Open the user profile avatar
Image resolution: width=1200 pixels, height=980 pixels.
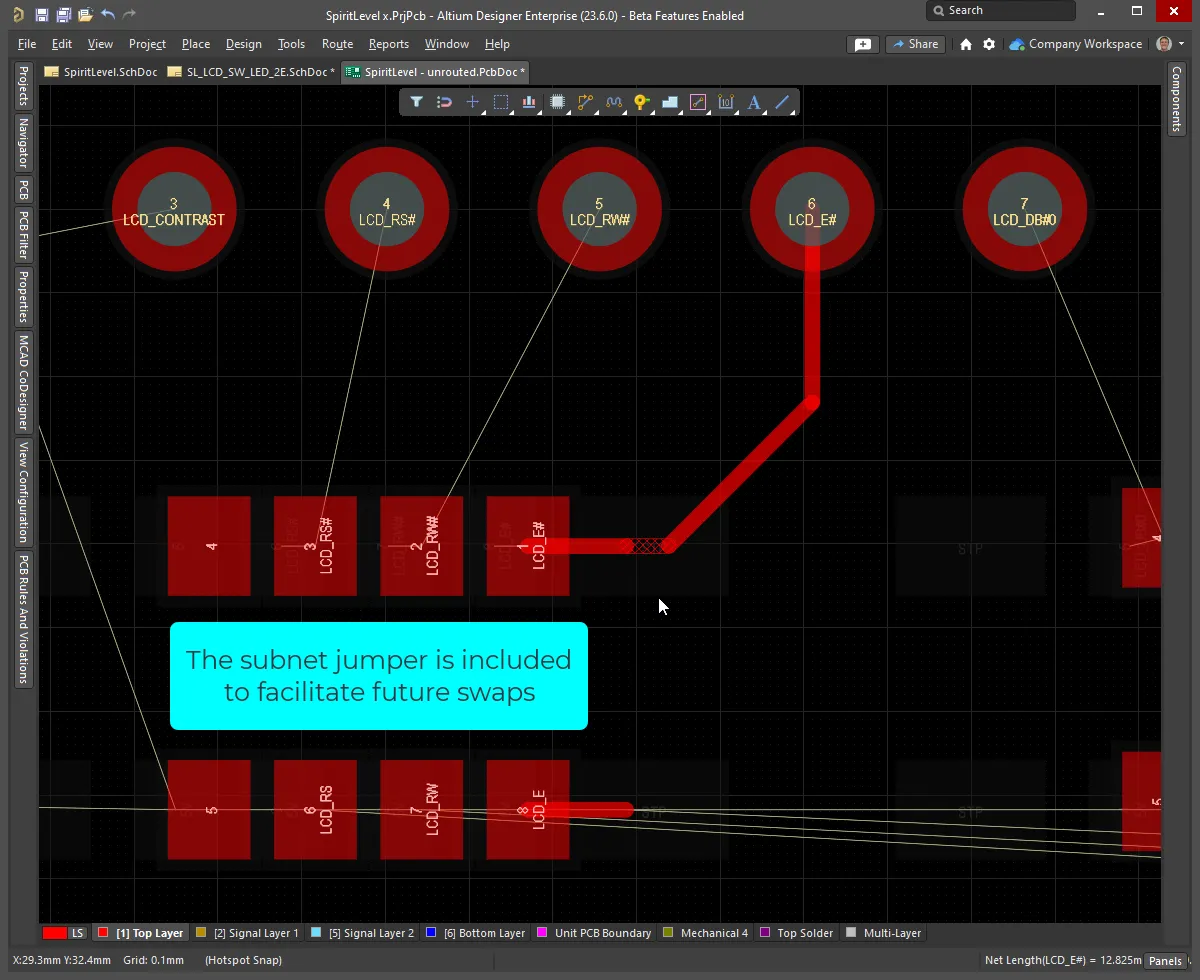tap(1165, 44)
